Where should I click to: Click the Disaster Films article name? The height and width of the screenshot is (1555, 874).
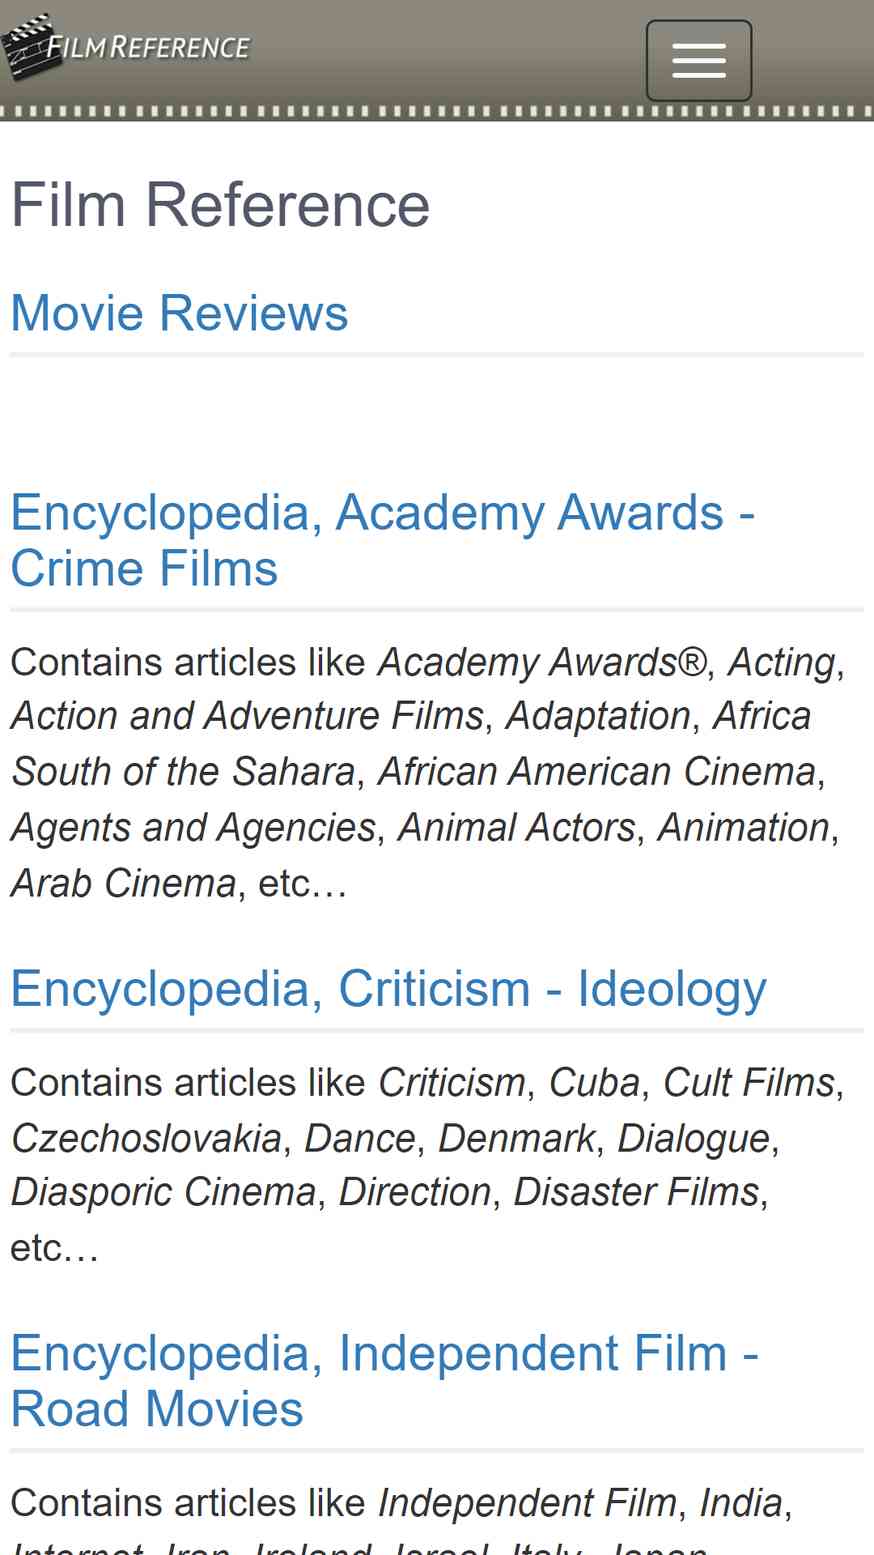click(636, 1192)
